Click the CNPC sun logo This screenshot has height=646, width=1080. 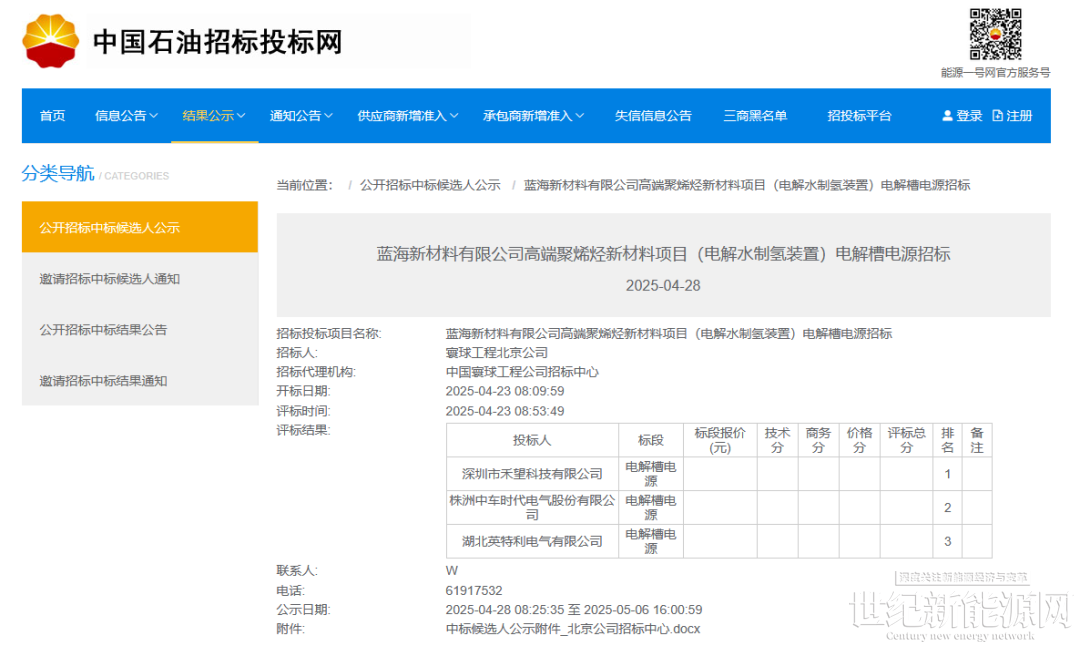(50, 41)
